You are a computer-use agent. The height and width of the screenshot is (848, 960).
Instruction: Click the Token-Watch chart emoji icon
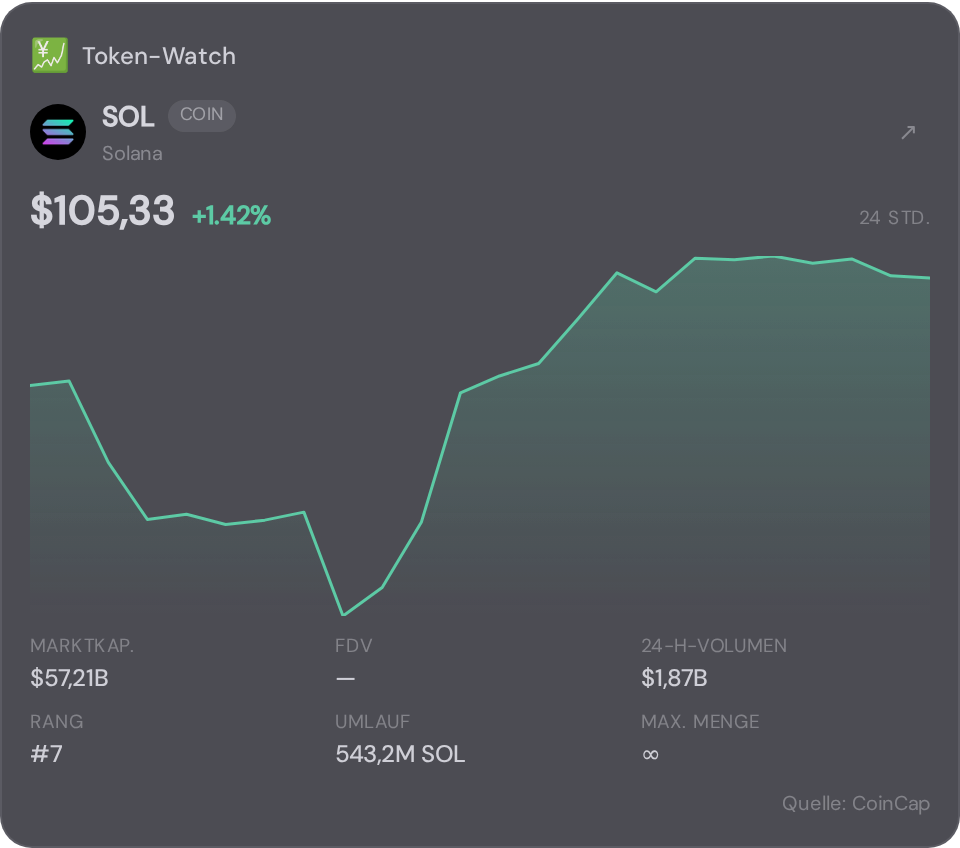(x=50, y=56)
